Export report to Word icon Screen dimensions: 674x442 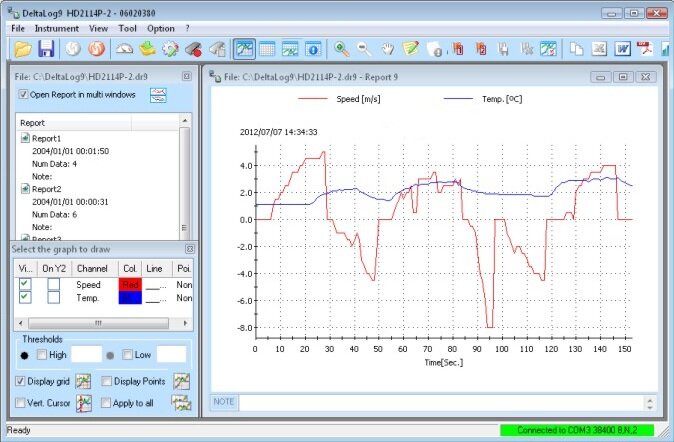click(622, 49)
